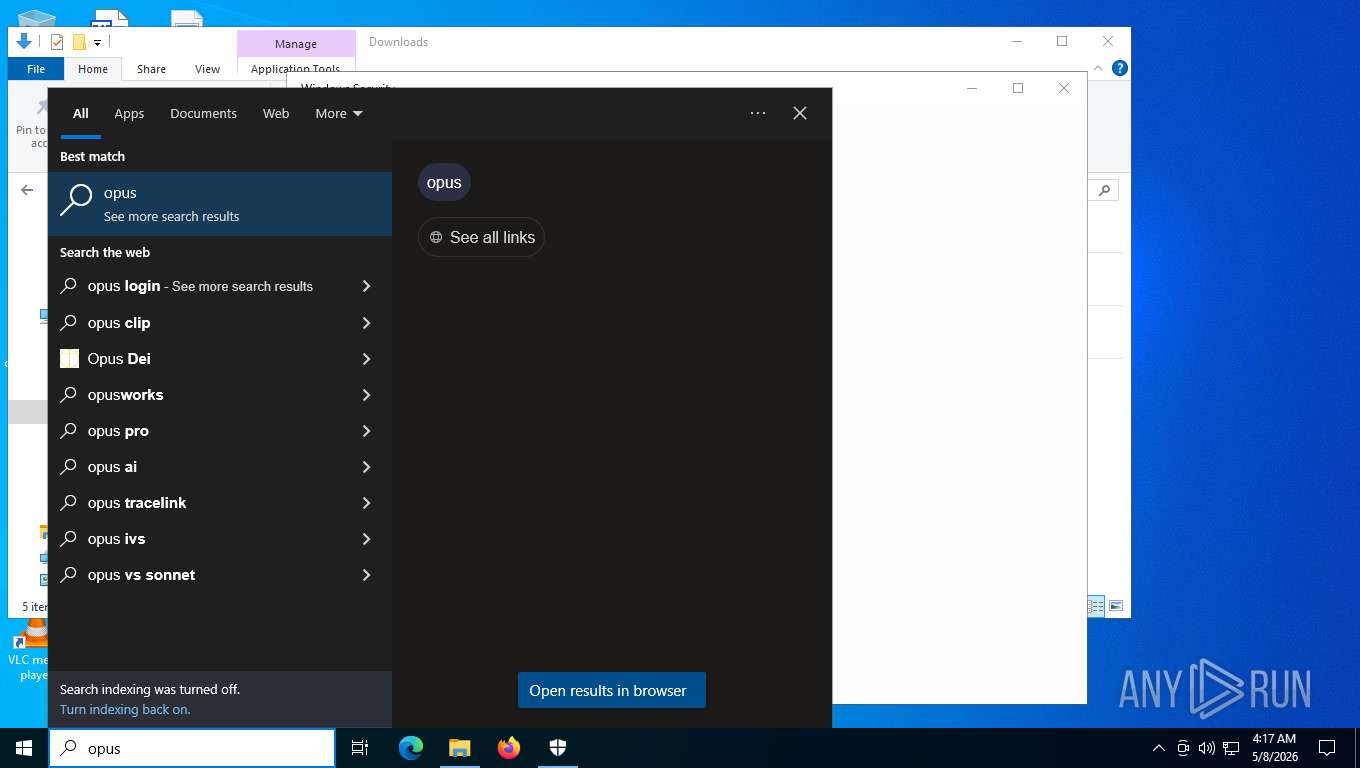
Task: Open Windows Security from the taskbar
Action: coord(558,748)
